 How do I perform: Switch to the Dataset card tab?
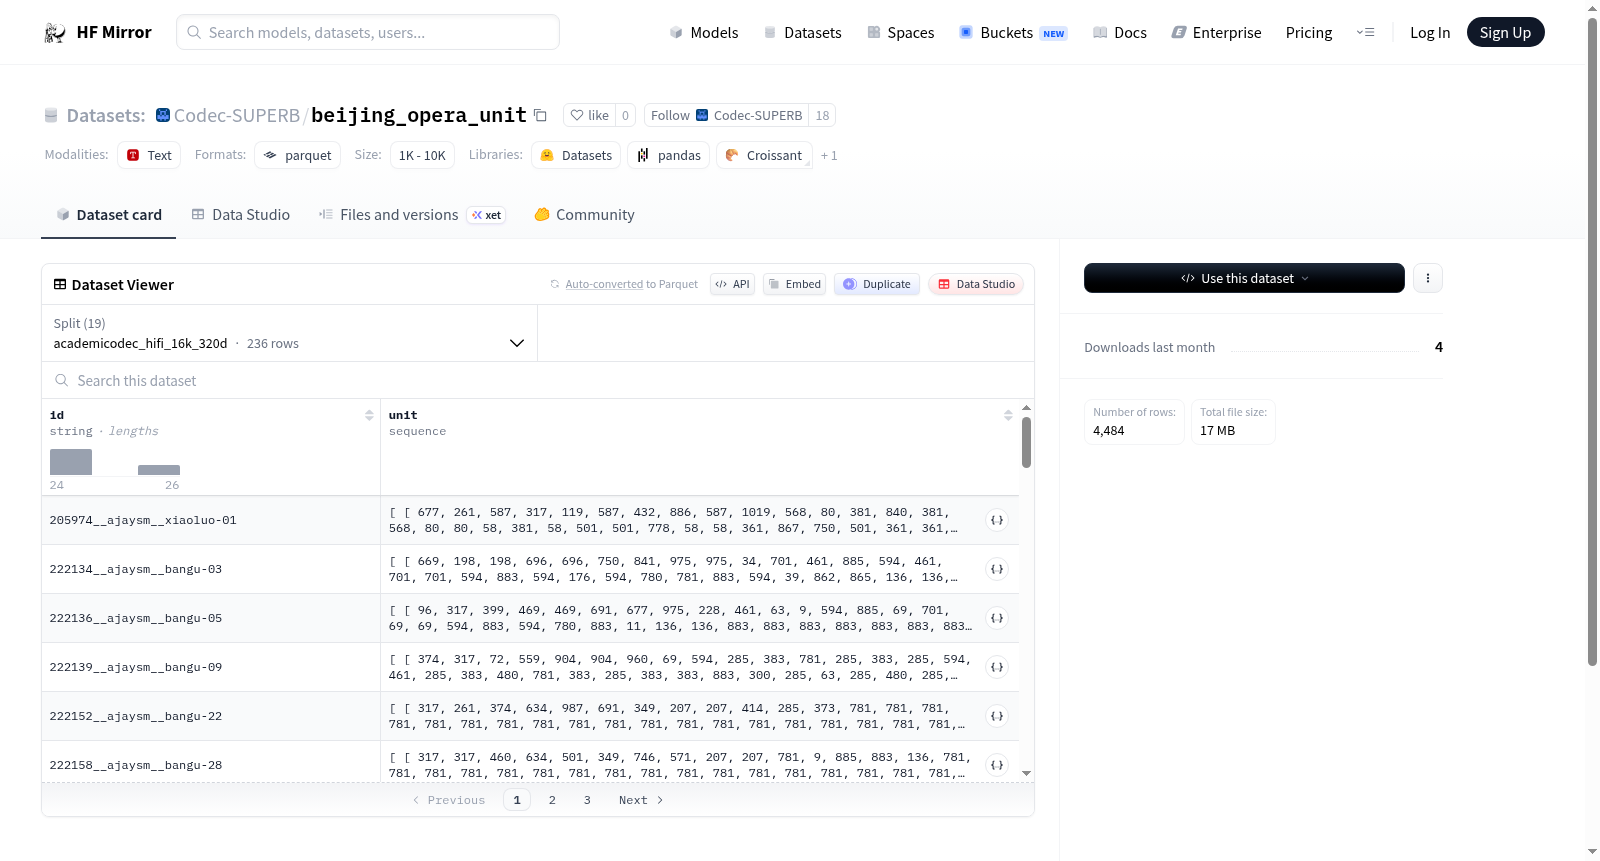pos(108,215)
